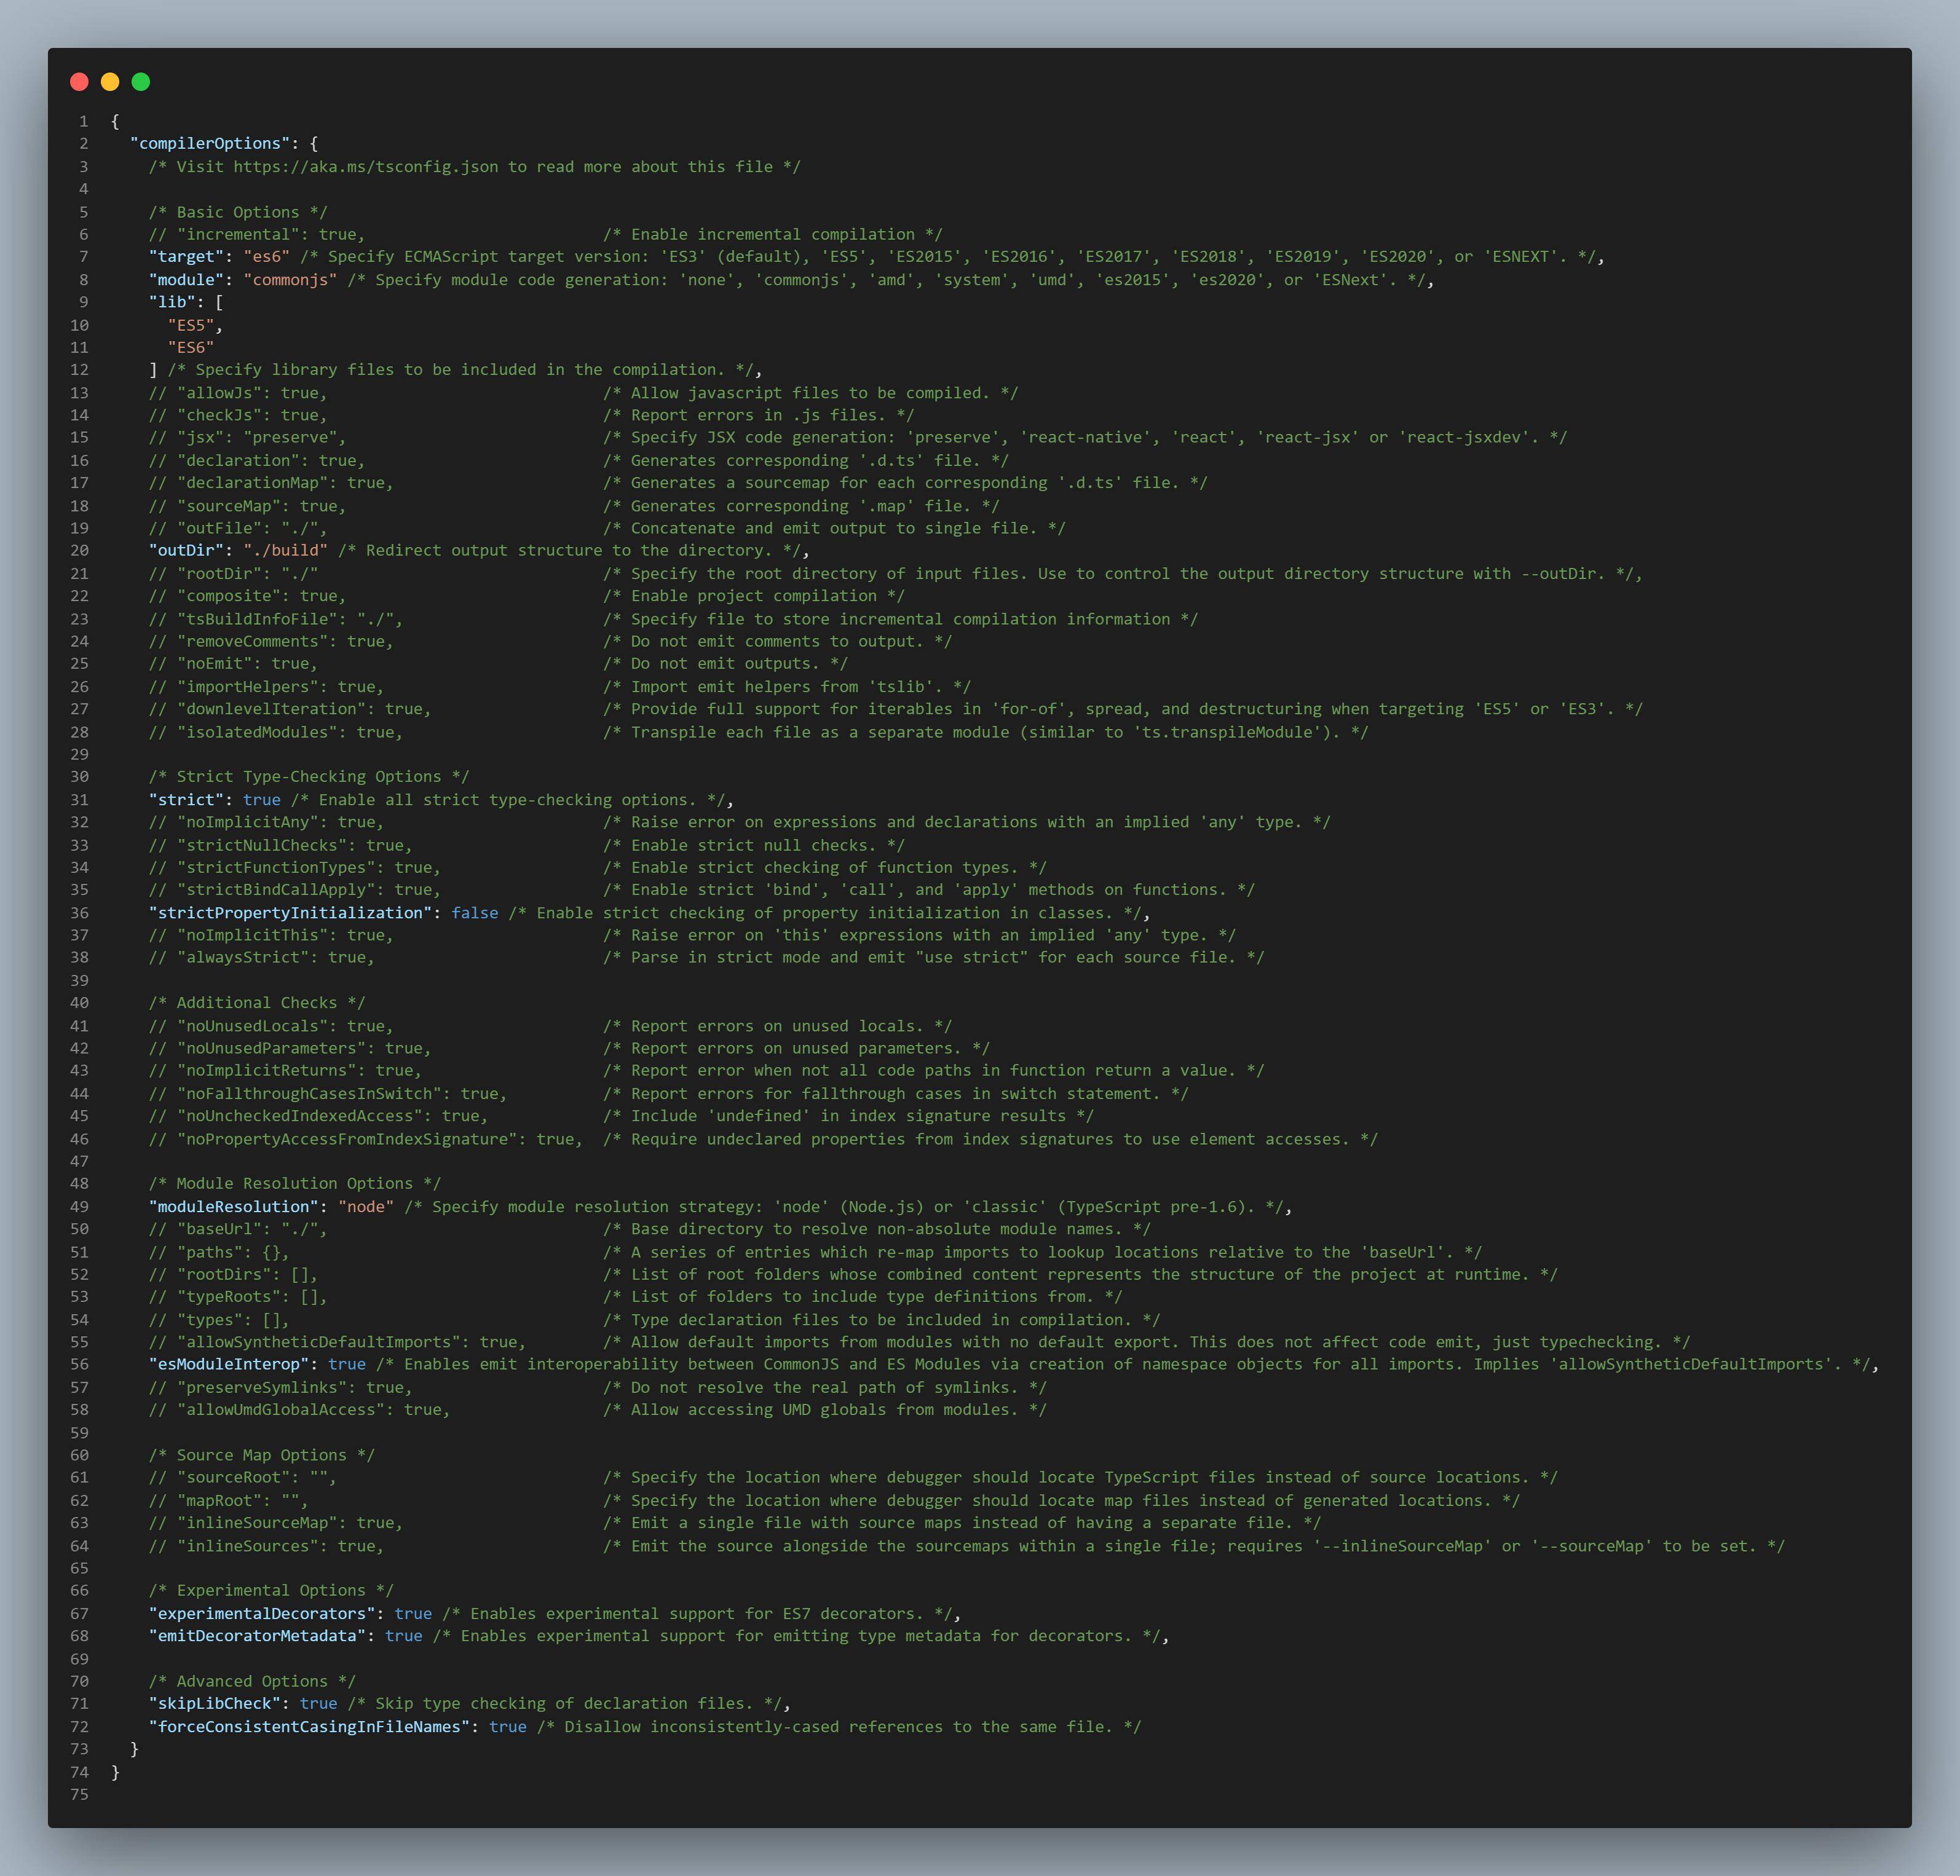
Task: Click the commented "incremental" option line
Action: (x=257, y=235)
